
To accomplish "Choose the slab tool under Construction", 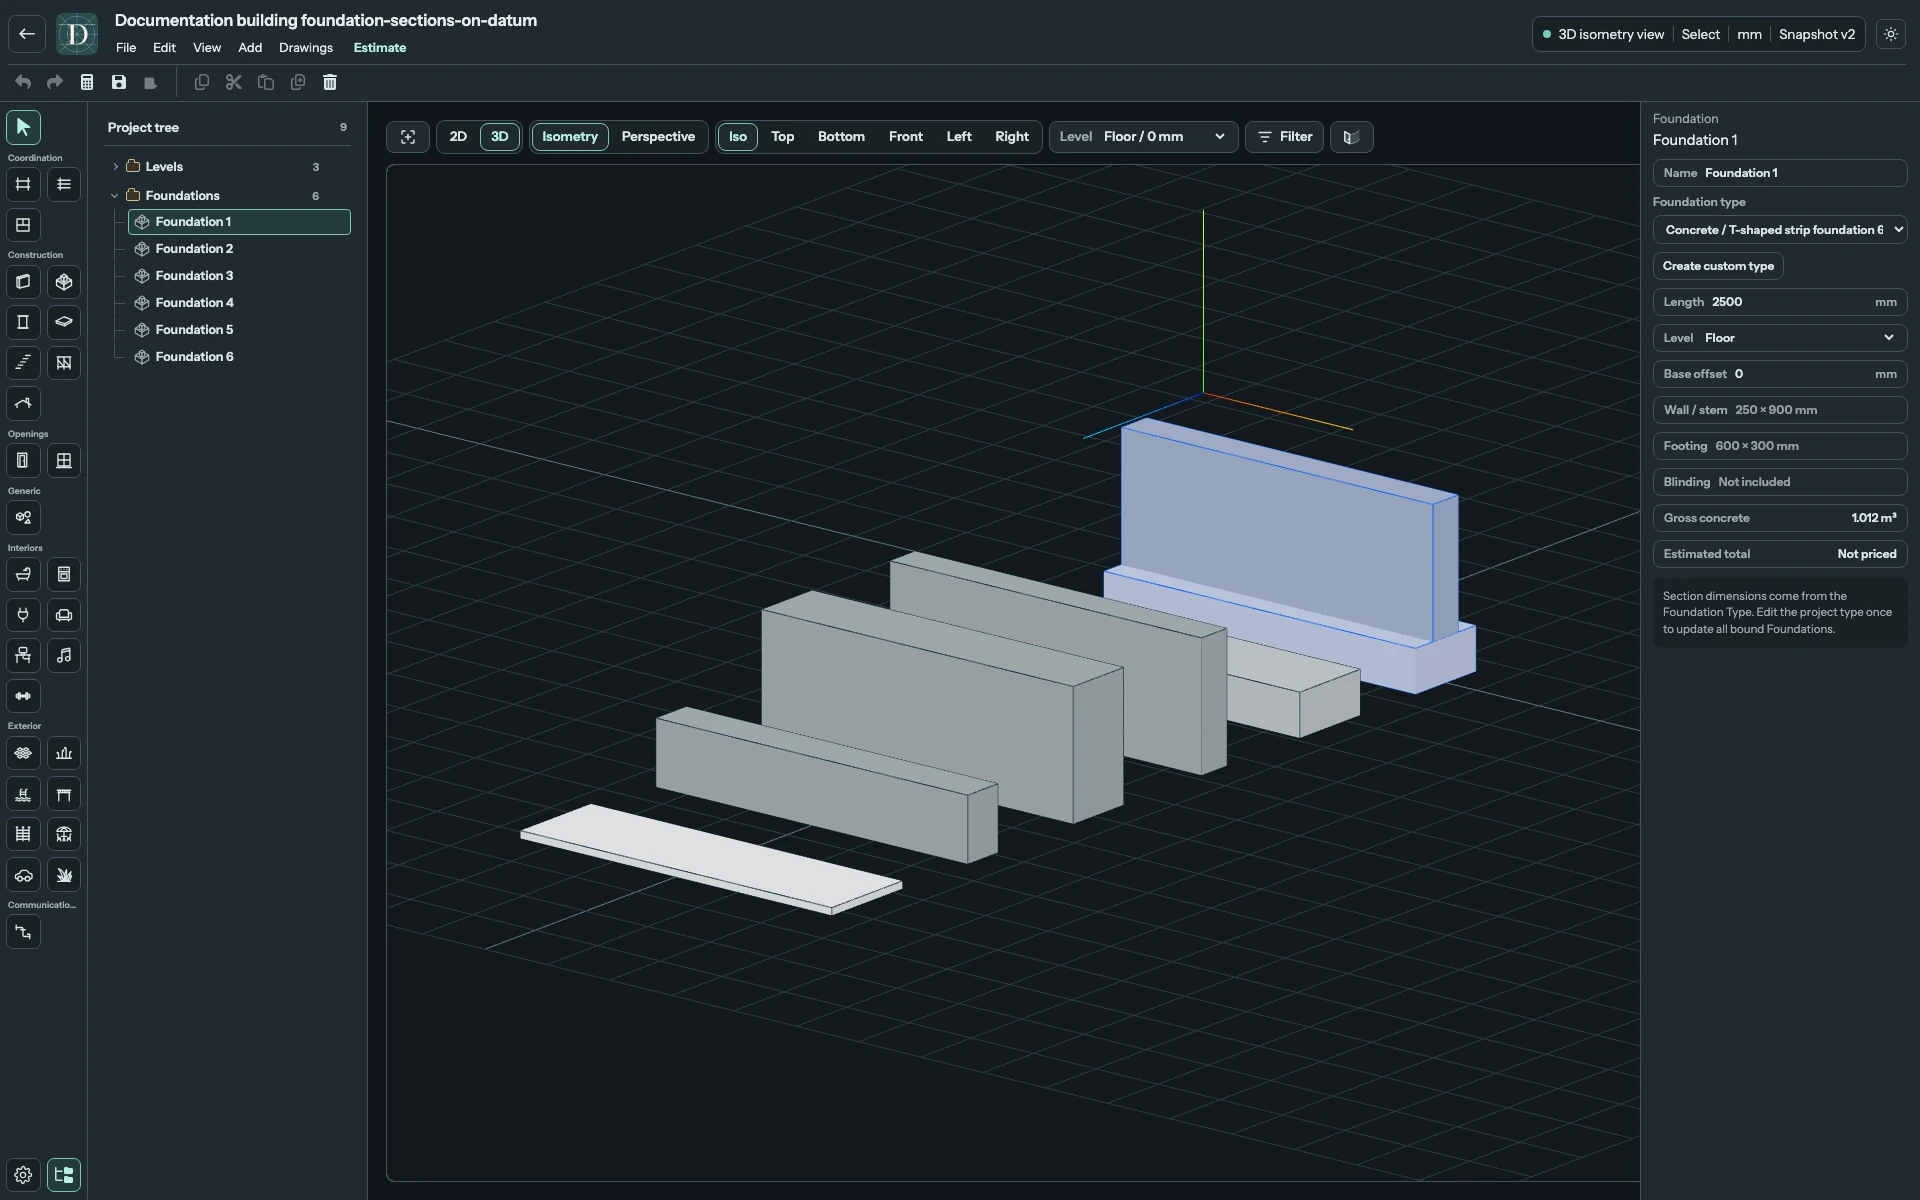I will coord(64,322).
